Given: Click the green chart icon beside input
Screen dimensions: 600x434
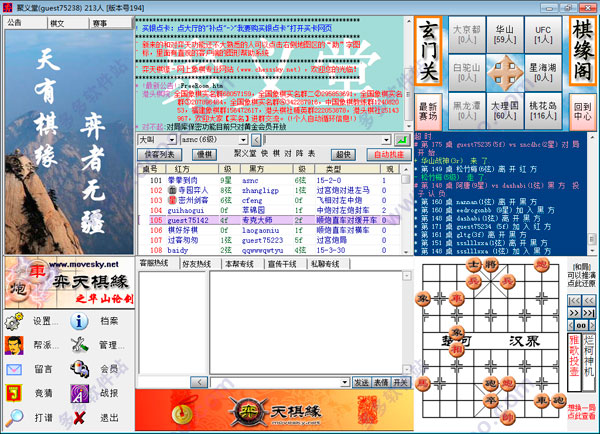Looking at the screenshot, I should (402, 140).
